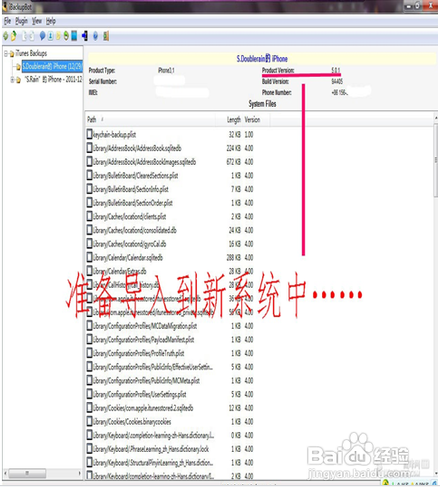The image size is (440, 487).
Task: Click the yellow note toolbar icon
Action: click(x=58, y=36)
